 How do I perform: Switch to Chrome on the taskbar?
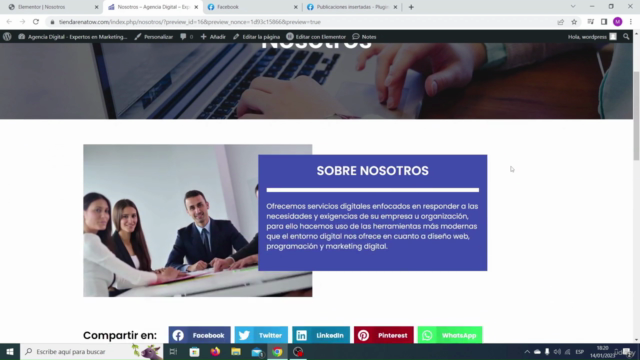(277, 351)
